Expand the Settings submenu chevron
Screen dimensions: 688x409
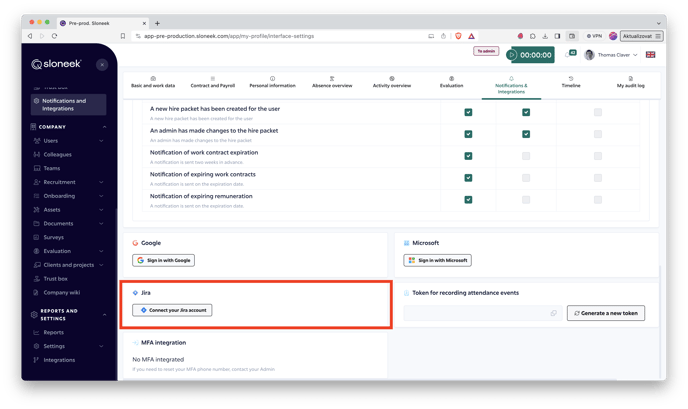[101, 346]
